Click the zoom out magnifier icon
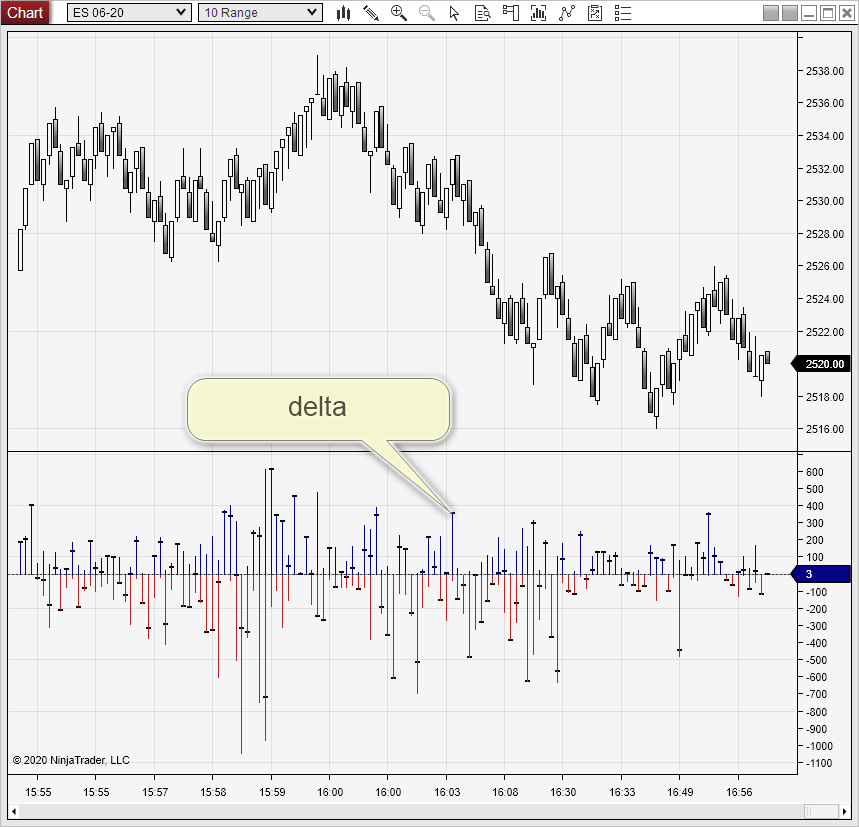The width and height of the screenshot is (859, 827). coord(427,13)
